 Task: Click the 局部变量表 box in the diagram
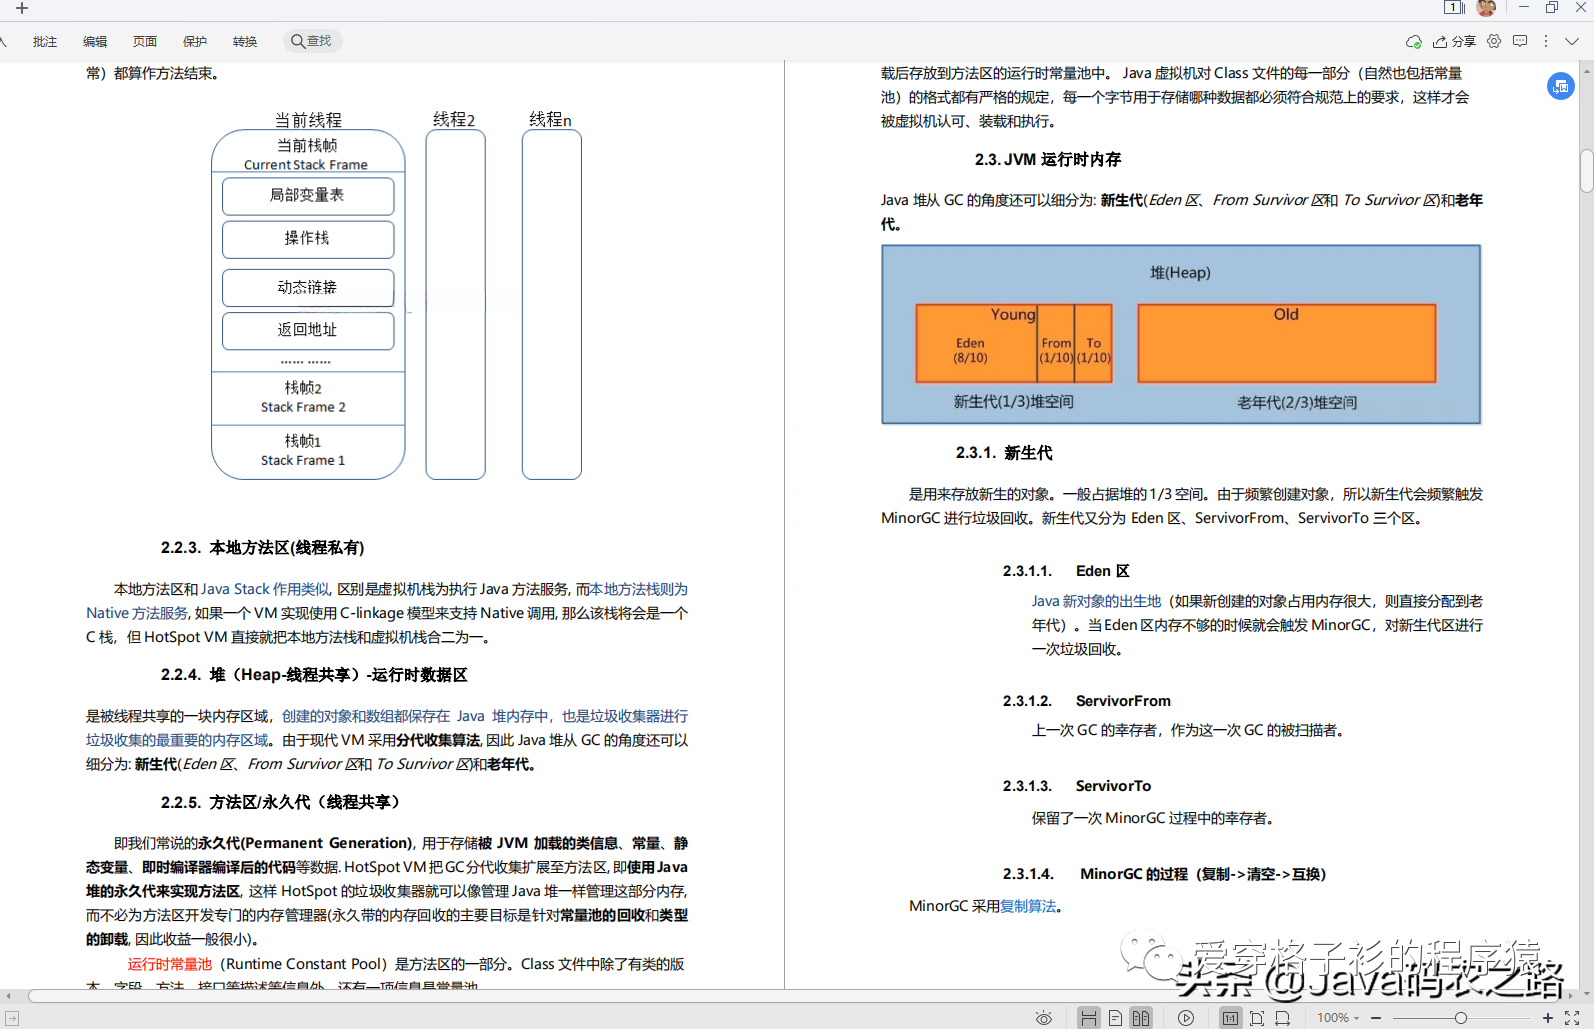[308, 196]
